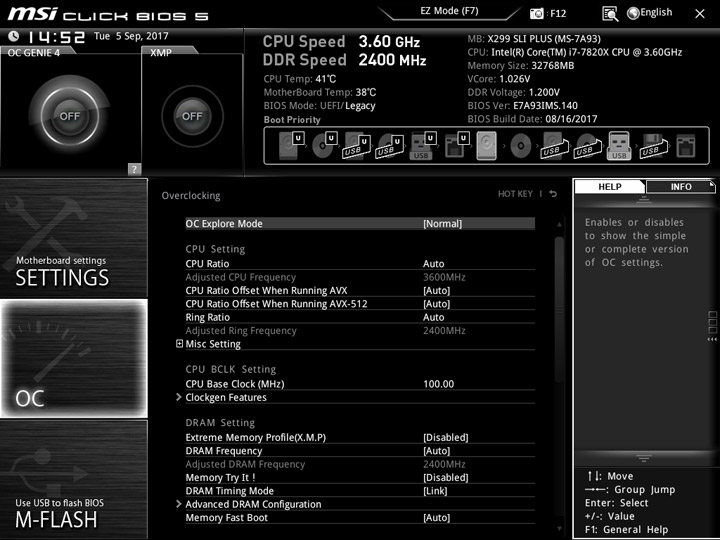Image resolution: width=720 pixels, height=540 pixels.
Task: Click the date Tue 5 Sep, 2017
Action: tap(131, 36)
